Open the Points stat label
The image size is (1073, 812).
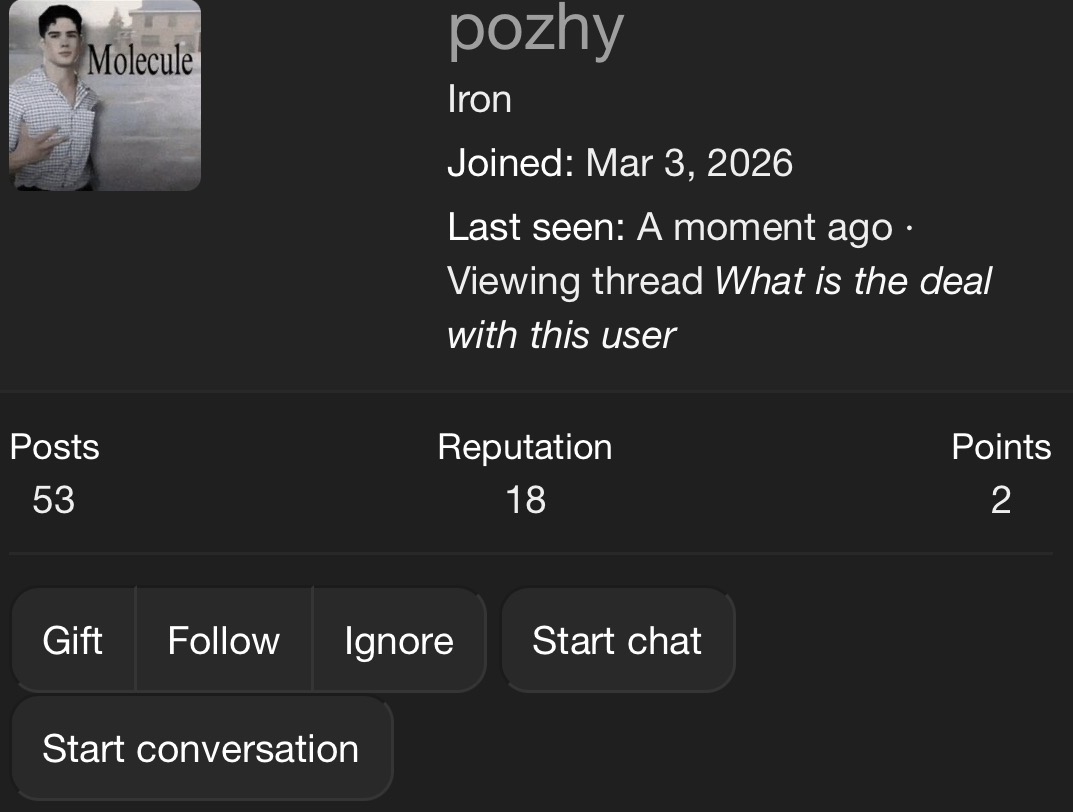[x=1001, y=447]
